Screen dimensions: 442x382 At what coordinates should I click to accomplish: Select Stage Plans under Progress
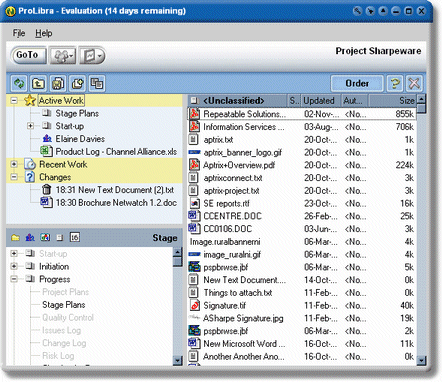point(64,305)
